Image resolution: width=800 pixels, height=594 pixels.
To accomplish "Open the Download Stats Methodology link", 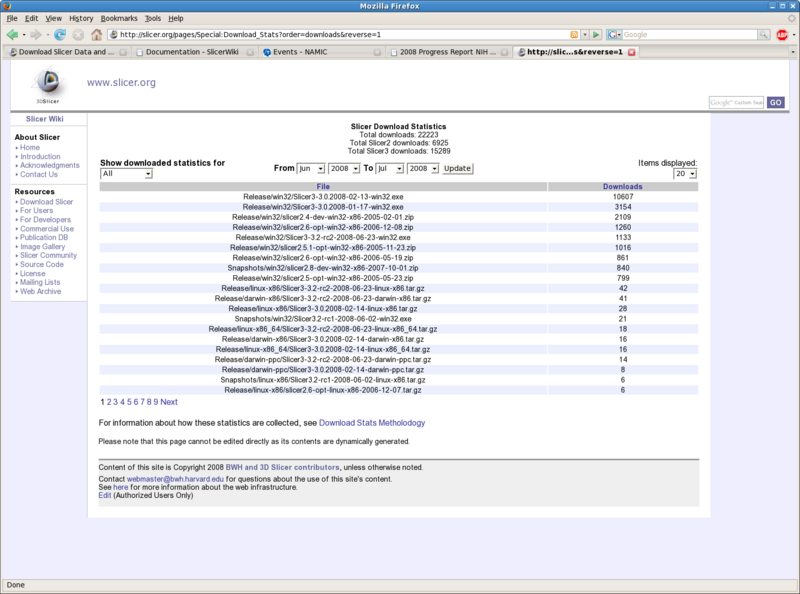I will [371, 423].
